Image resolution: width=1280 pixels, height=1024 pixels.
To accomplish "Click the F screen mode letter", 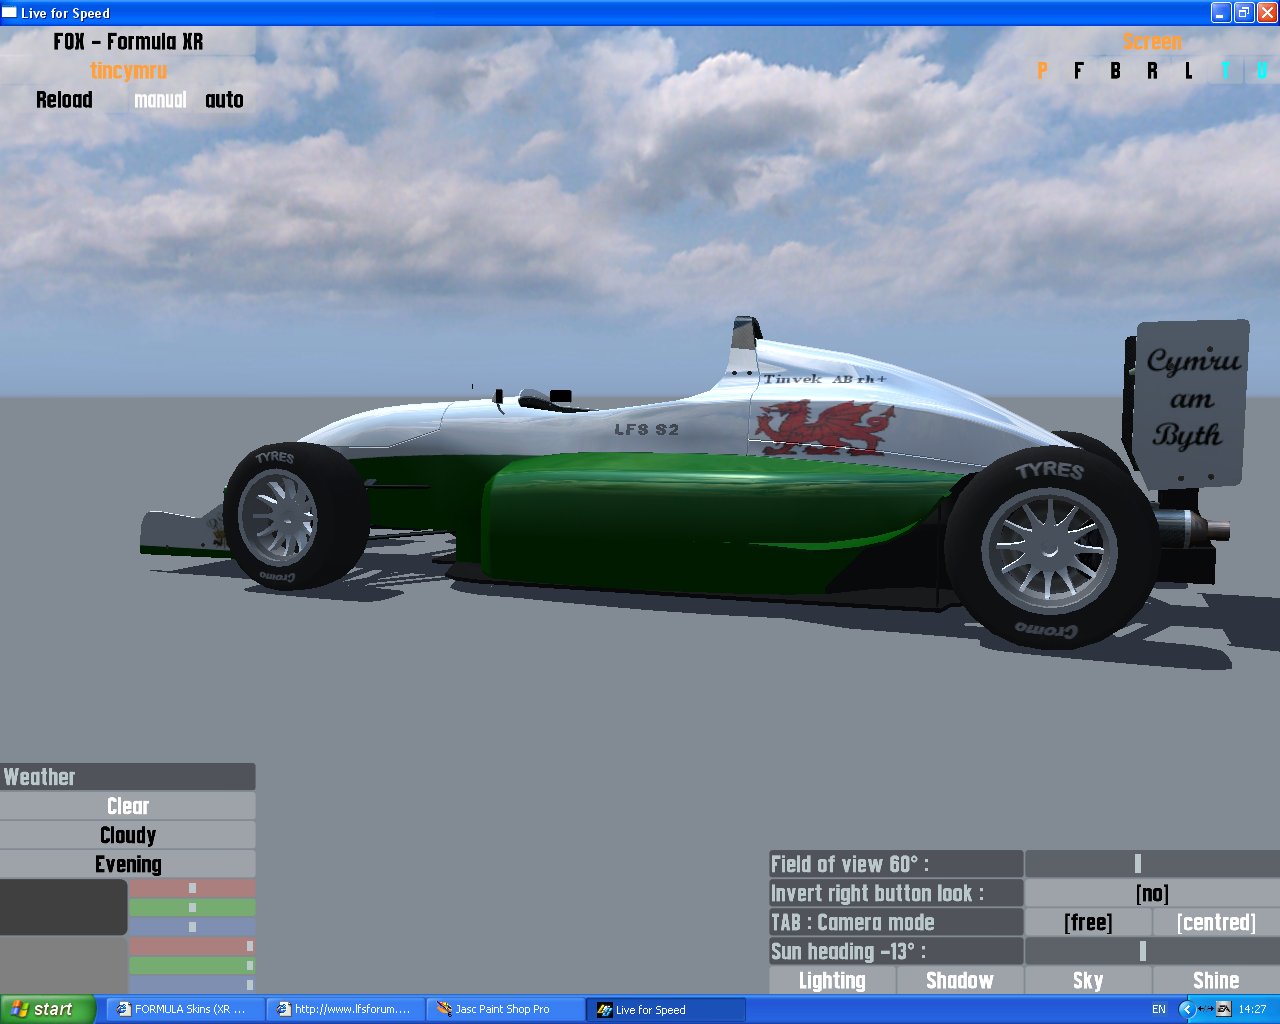I will 1078,71.
